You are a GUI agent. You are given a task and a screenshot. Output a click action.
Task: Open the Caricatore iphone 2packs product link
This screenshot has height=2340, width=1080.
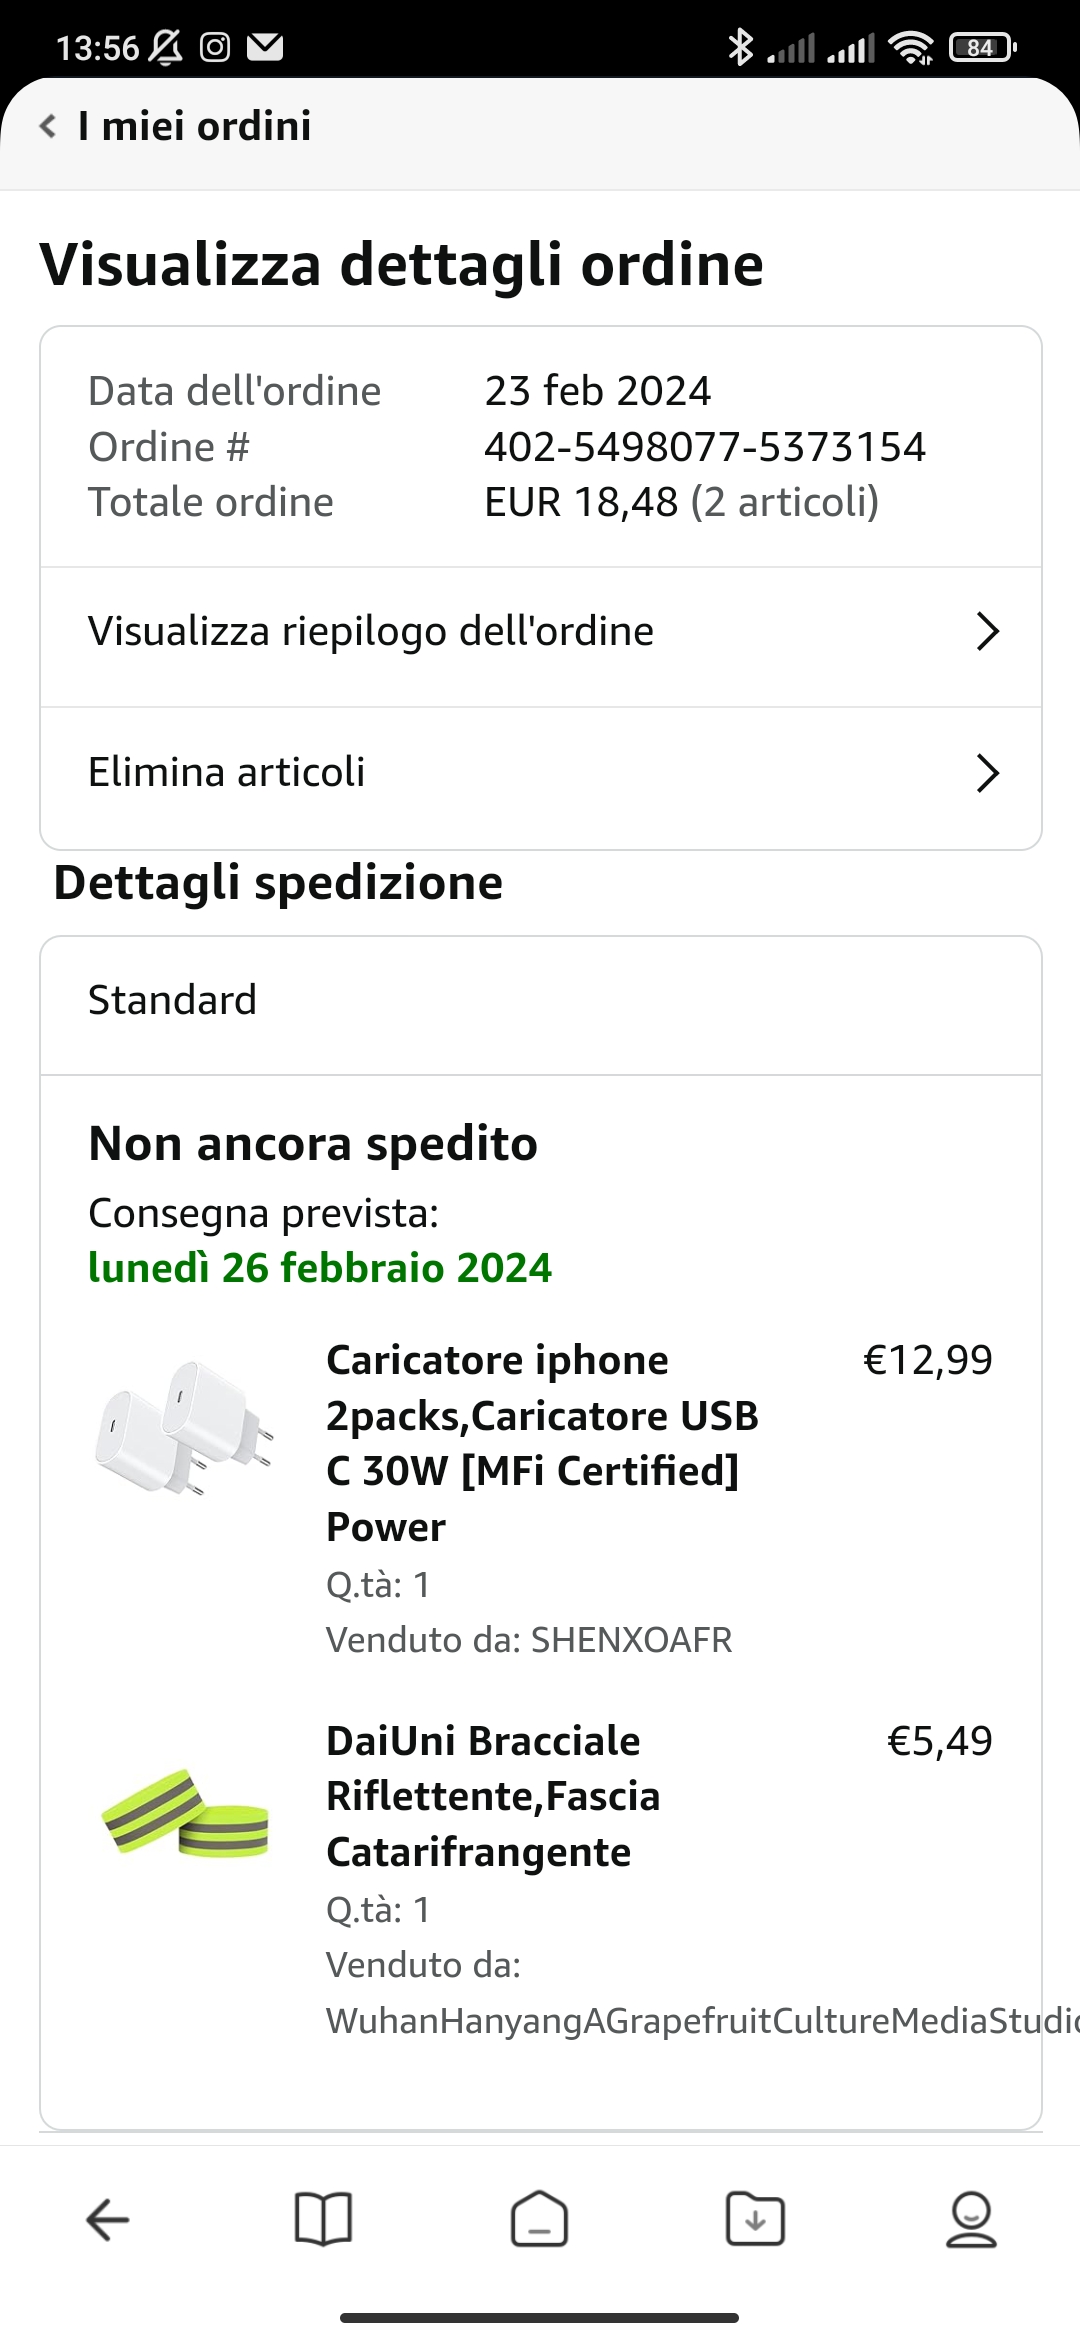tap(542, 1442)
